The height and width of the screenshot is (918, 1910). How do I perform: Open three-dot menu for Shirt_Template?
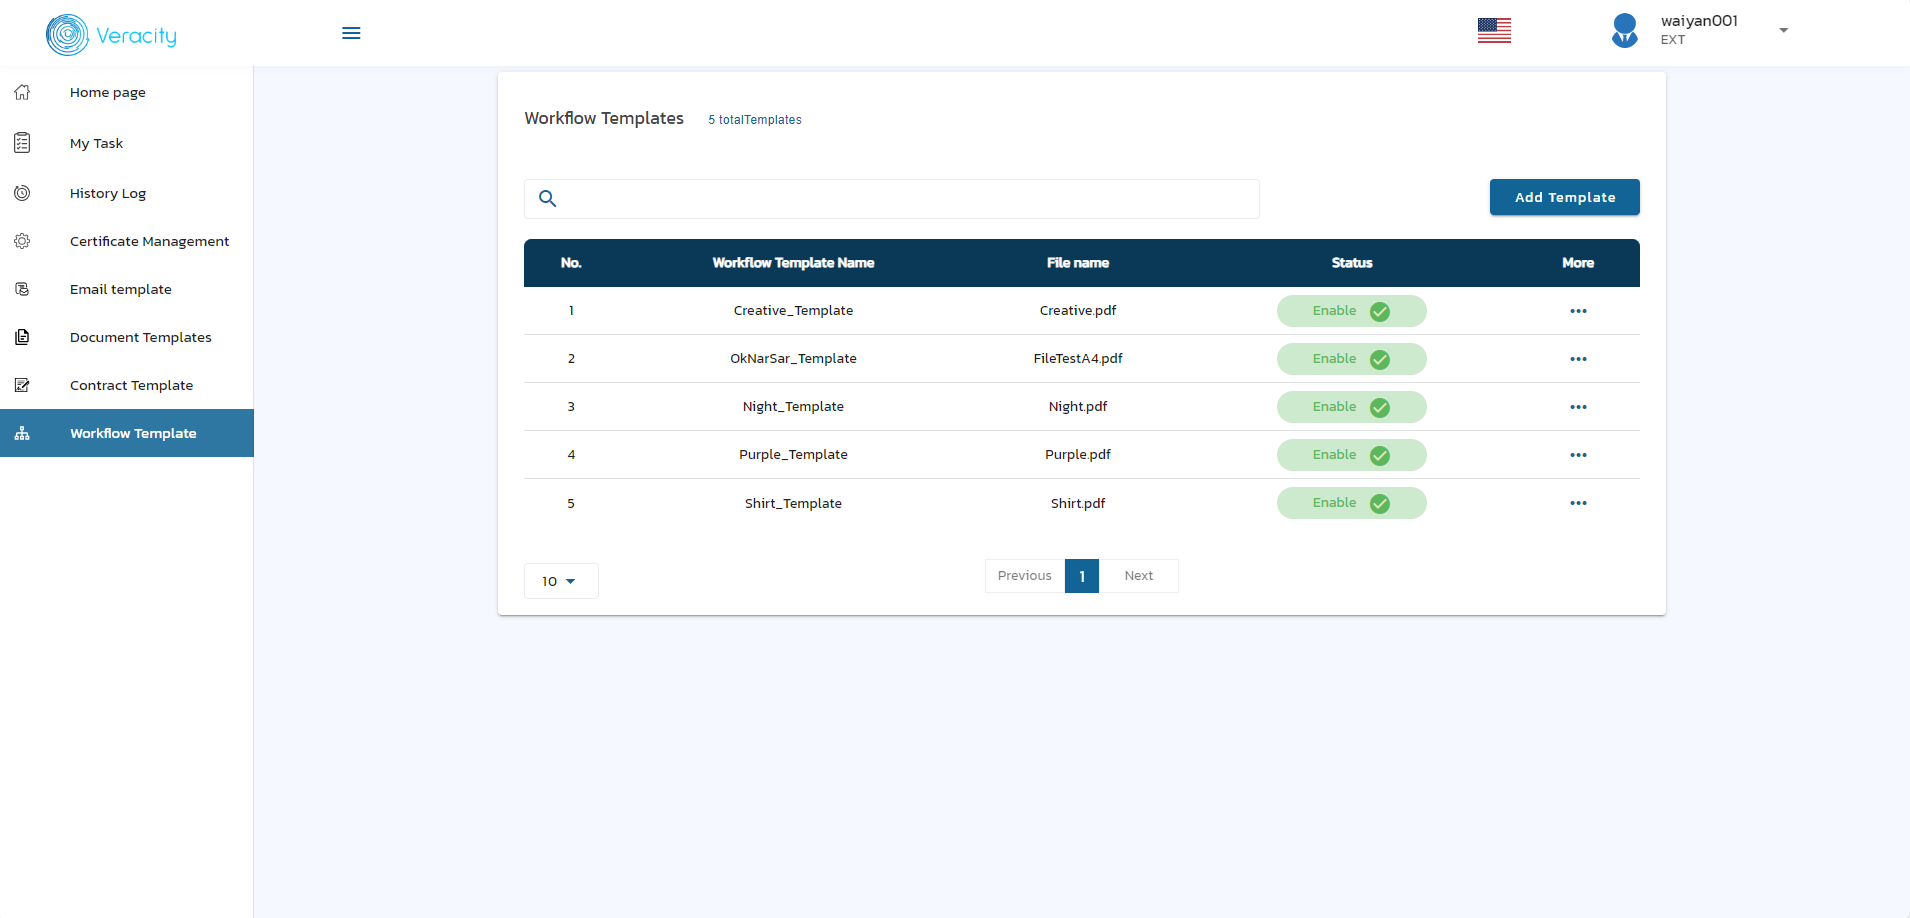click(1578, 503)
